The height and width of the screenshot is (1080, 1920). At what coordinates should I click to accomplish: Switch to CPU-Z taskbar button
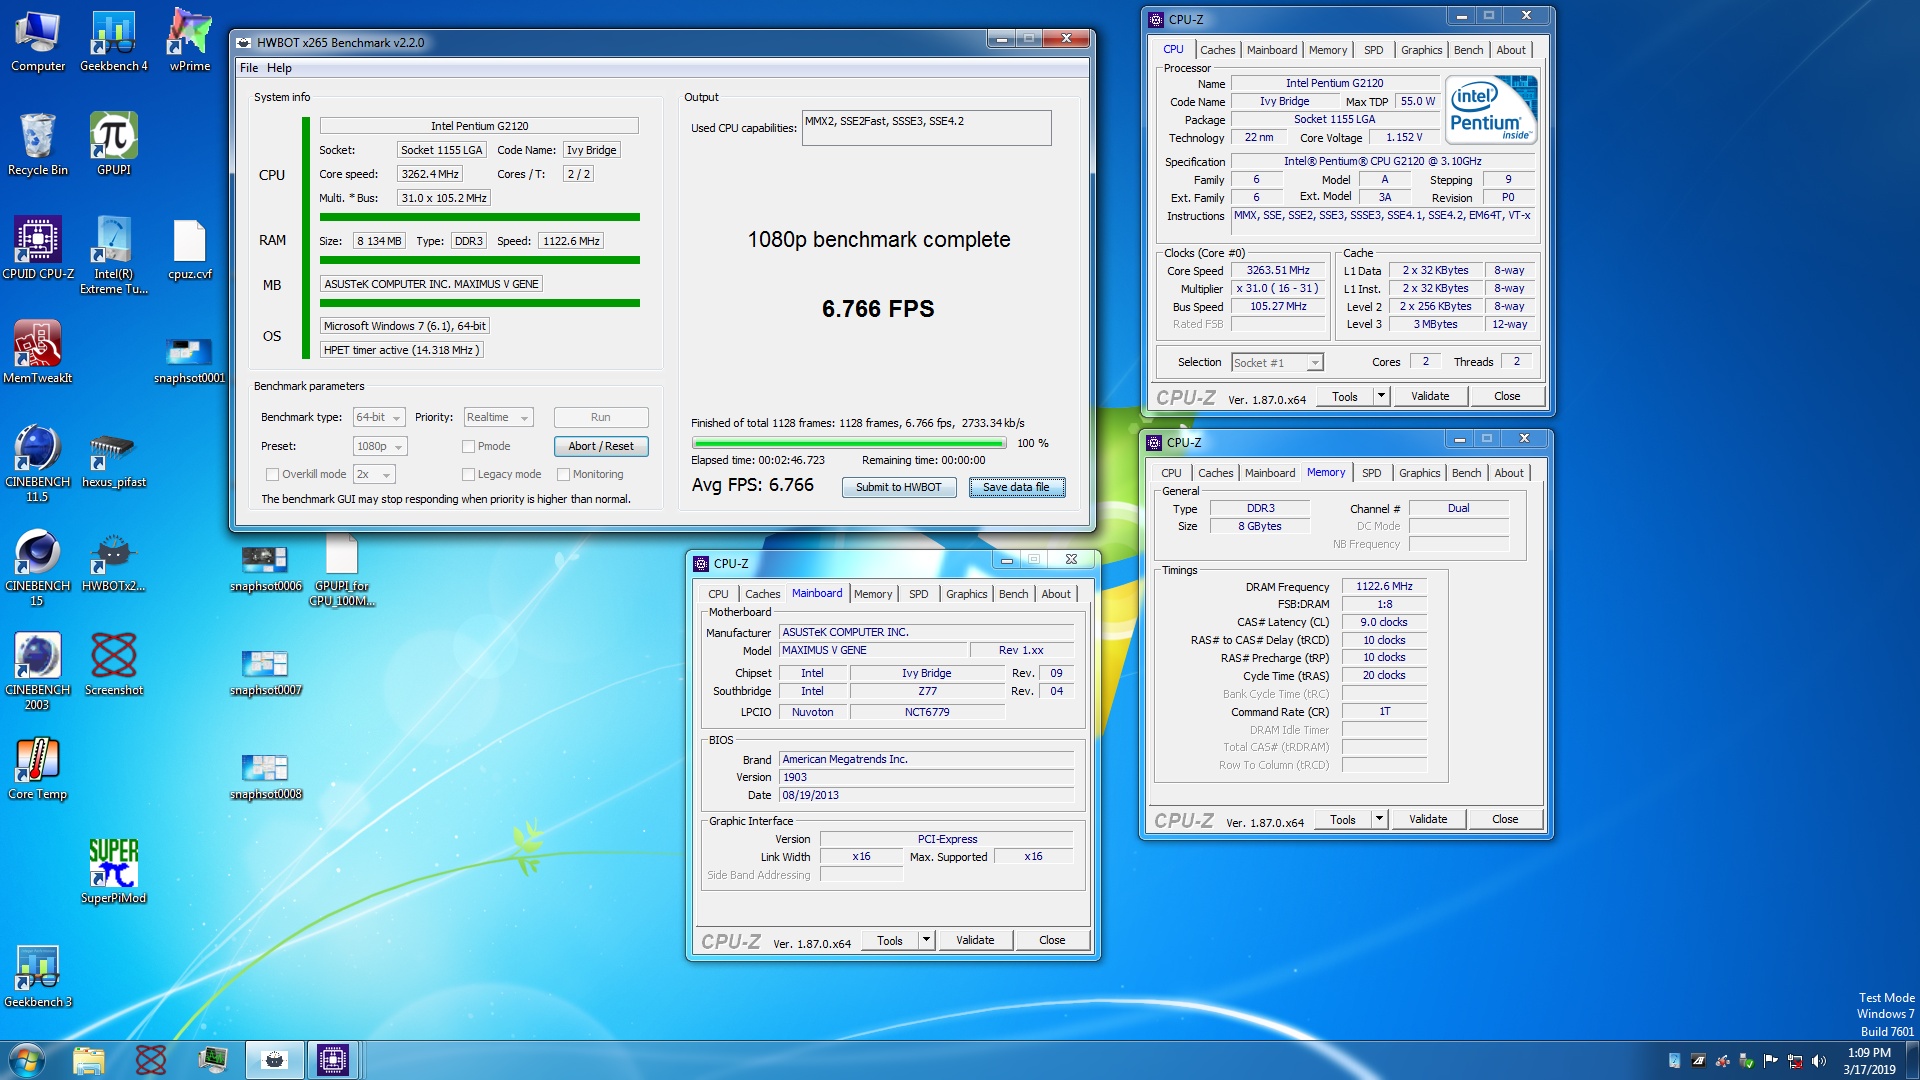coord(332,1059)
